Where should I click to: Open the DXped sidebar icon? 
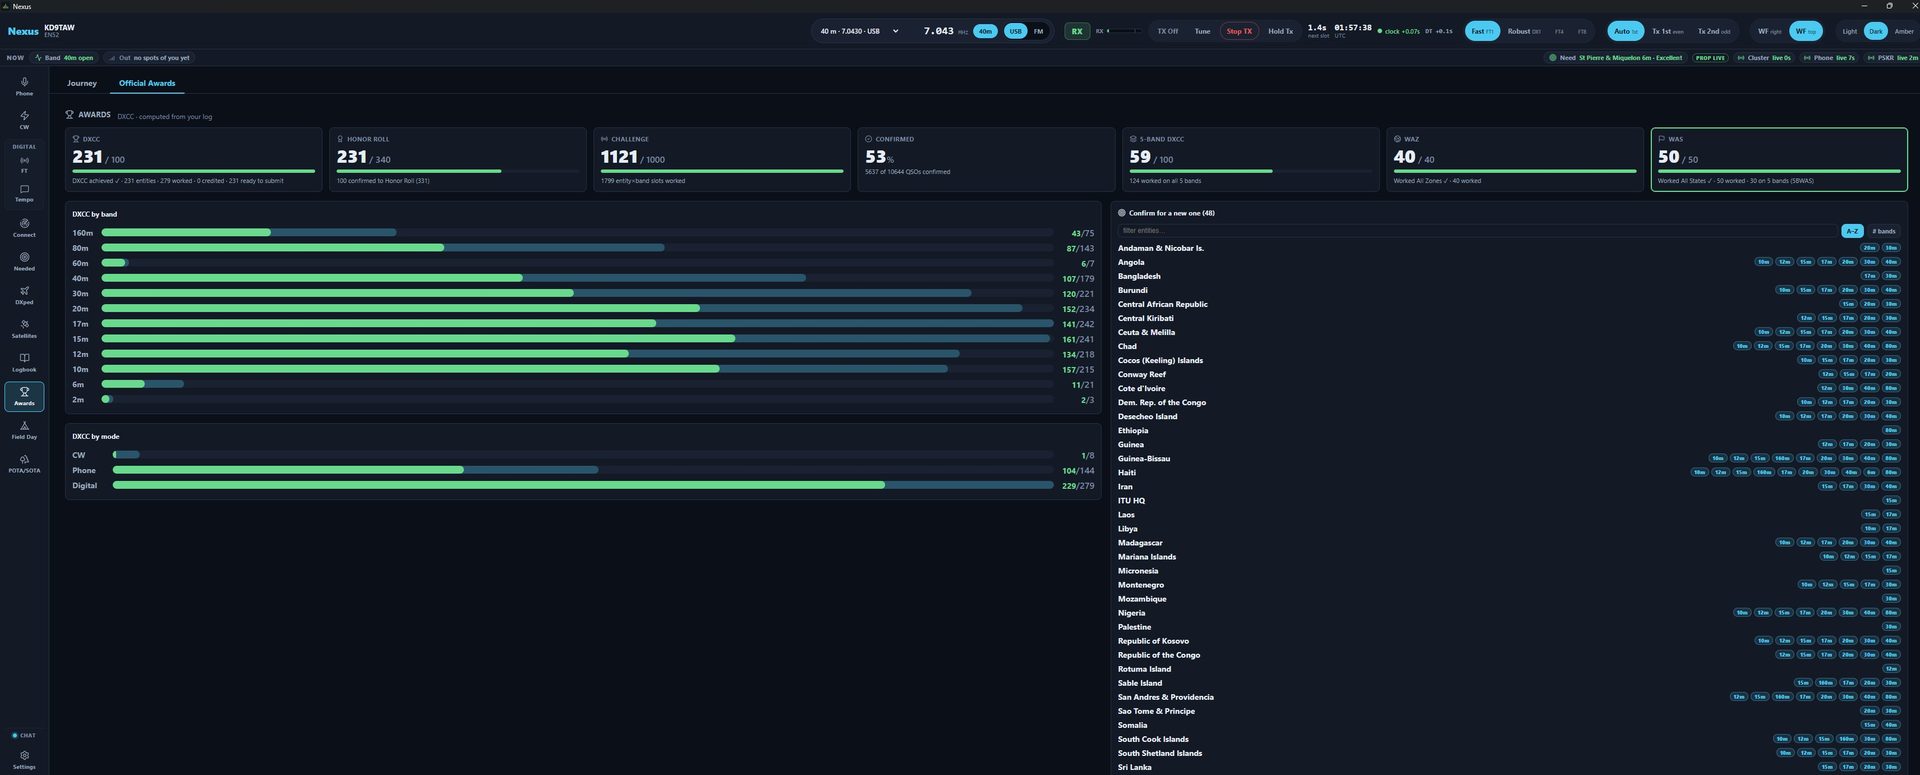click(x=24, y=295)
